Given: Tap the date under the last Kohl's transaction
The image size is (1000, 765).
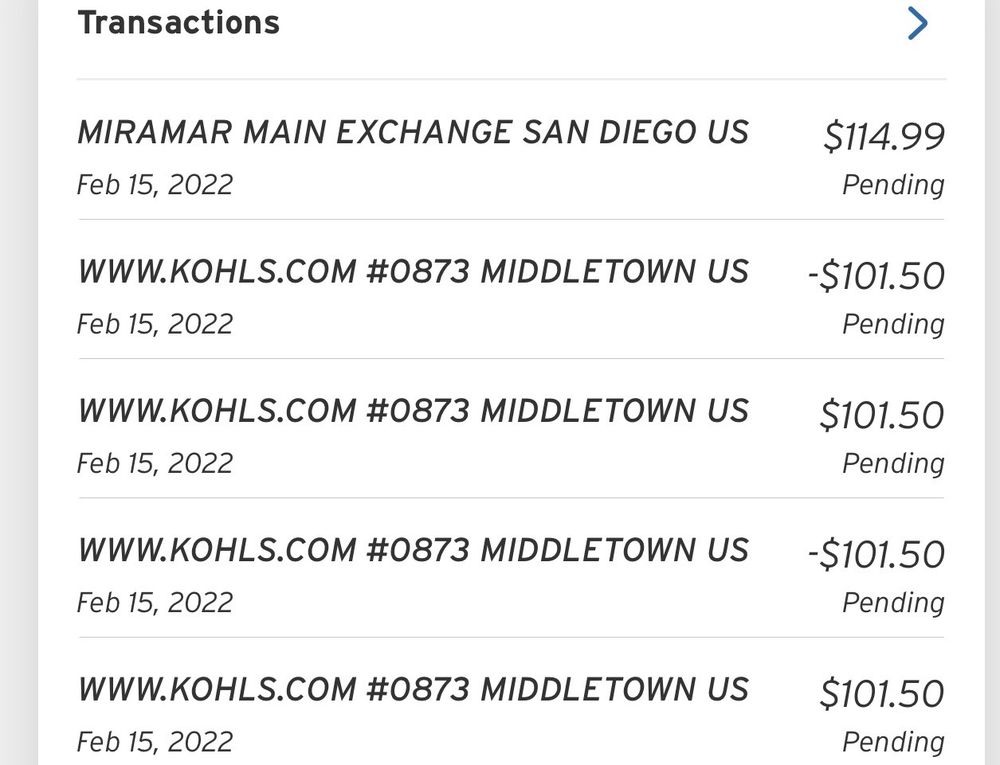Looking at the screenshot, I should [155, 741].
